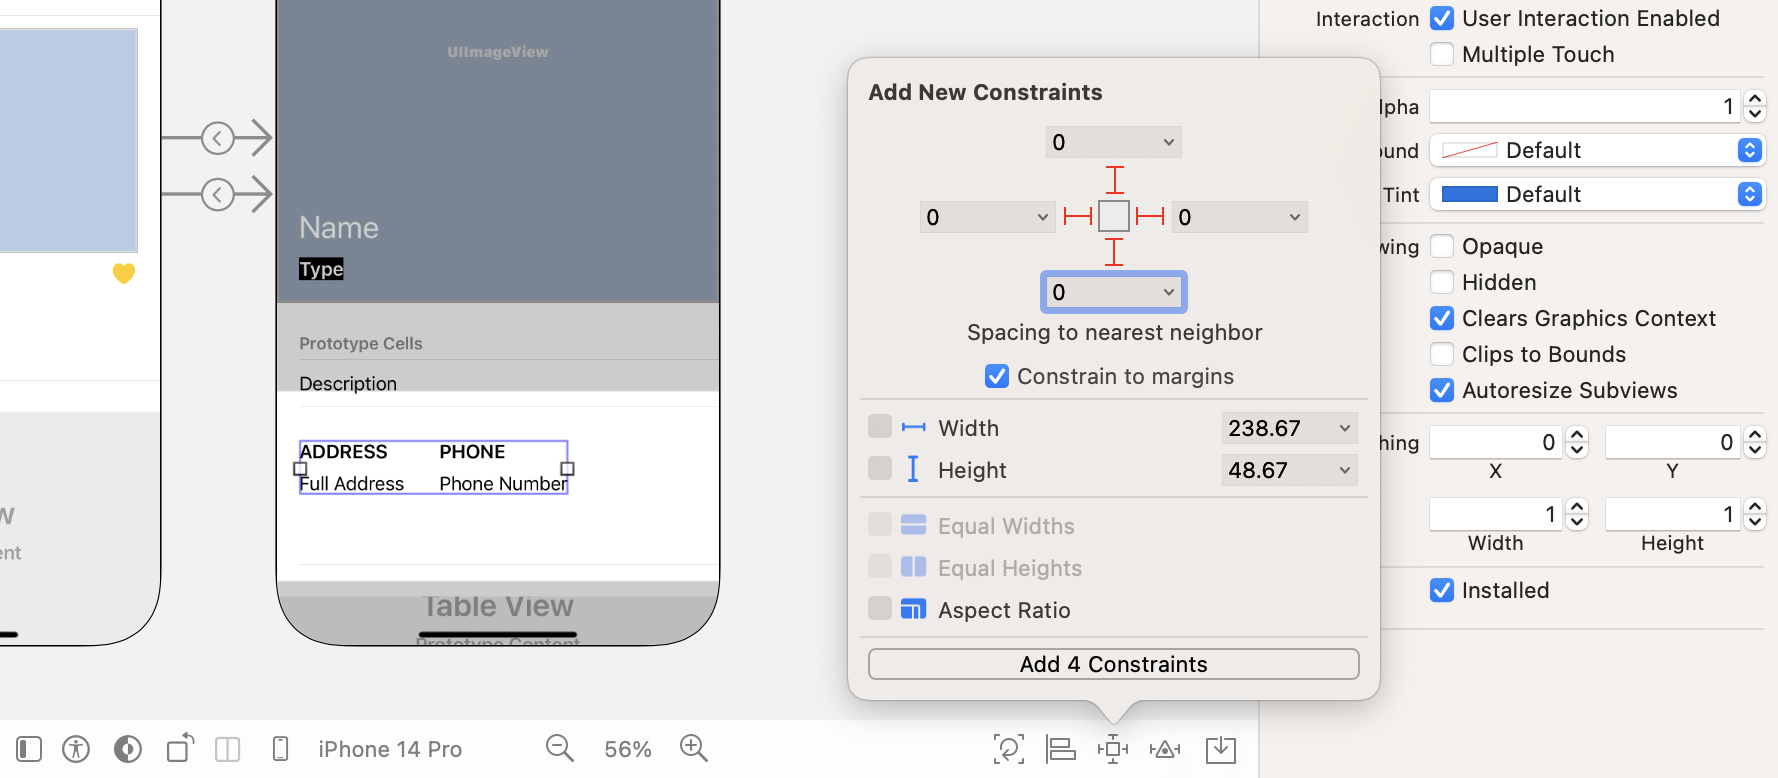The image size is (1778, 778).
Task: Enable the Multiple Touch checkbox
Action: point(1441,54)
